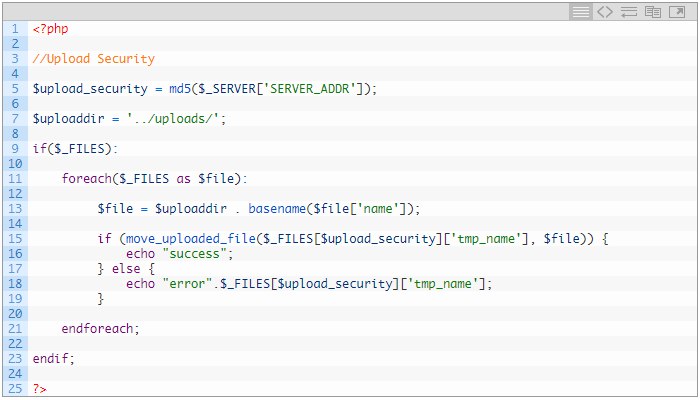Viewport: 700px width, 400px height.
Task: Click line number 1
Action: [x=15, y=29]
